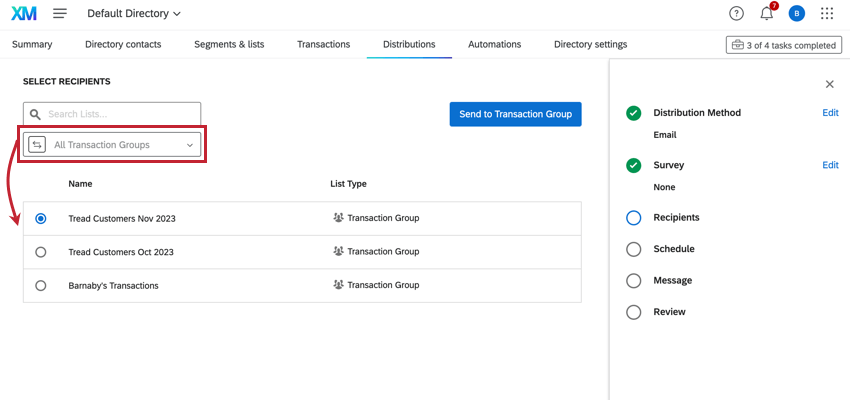Click Edit next to Survey
Viewport: 850px width, 400px height.
point(830,165)
